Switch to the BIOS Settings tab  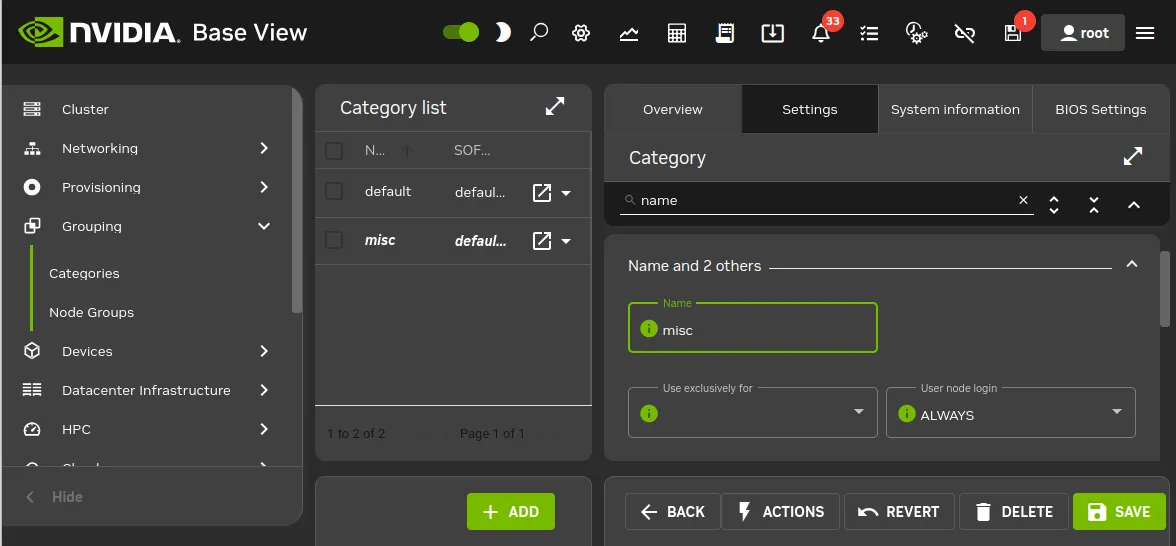(1101, 110)
